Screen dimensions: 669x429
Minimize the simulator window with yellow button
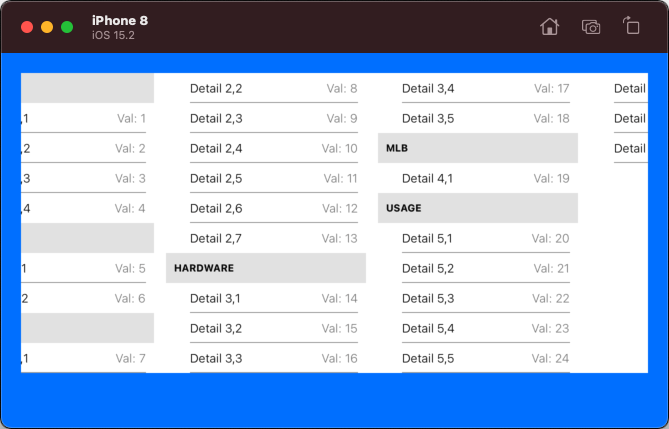[47, 27]
